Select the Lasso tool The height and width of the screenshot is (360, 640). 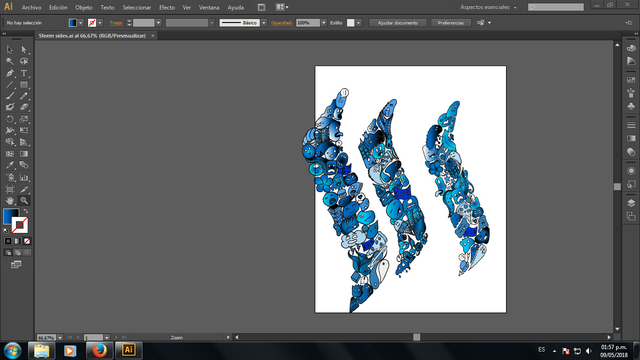24,61
